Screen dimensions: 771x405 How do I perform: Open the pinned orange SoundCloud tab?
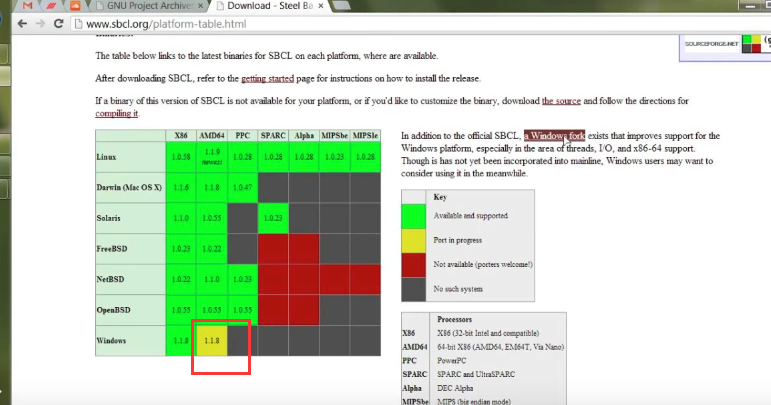(75, 6)
